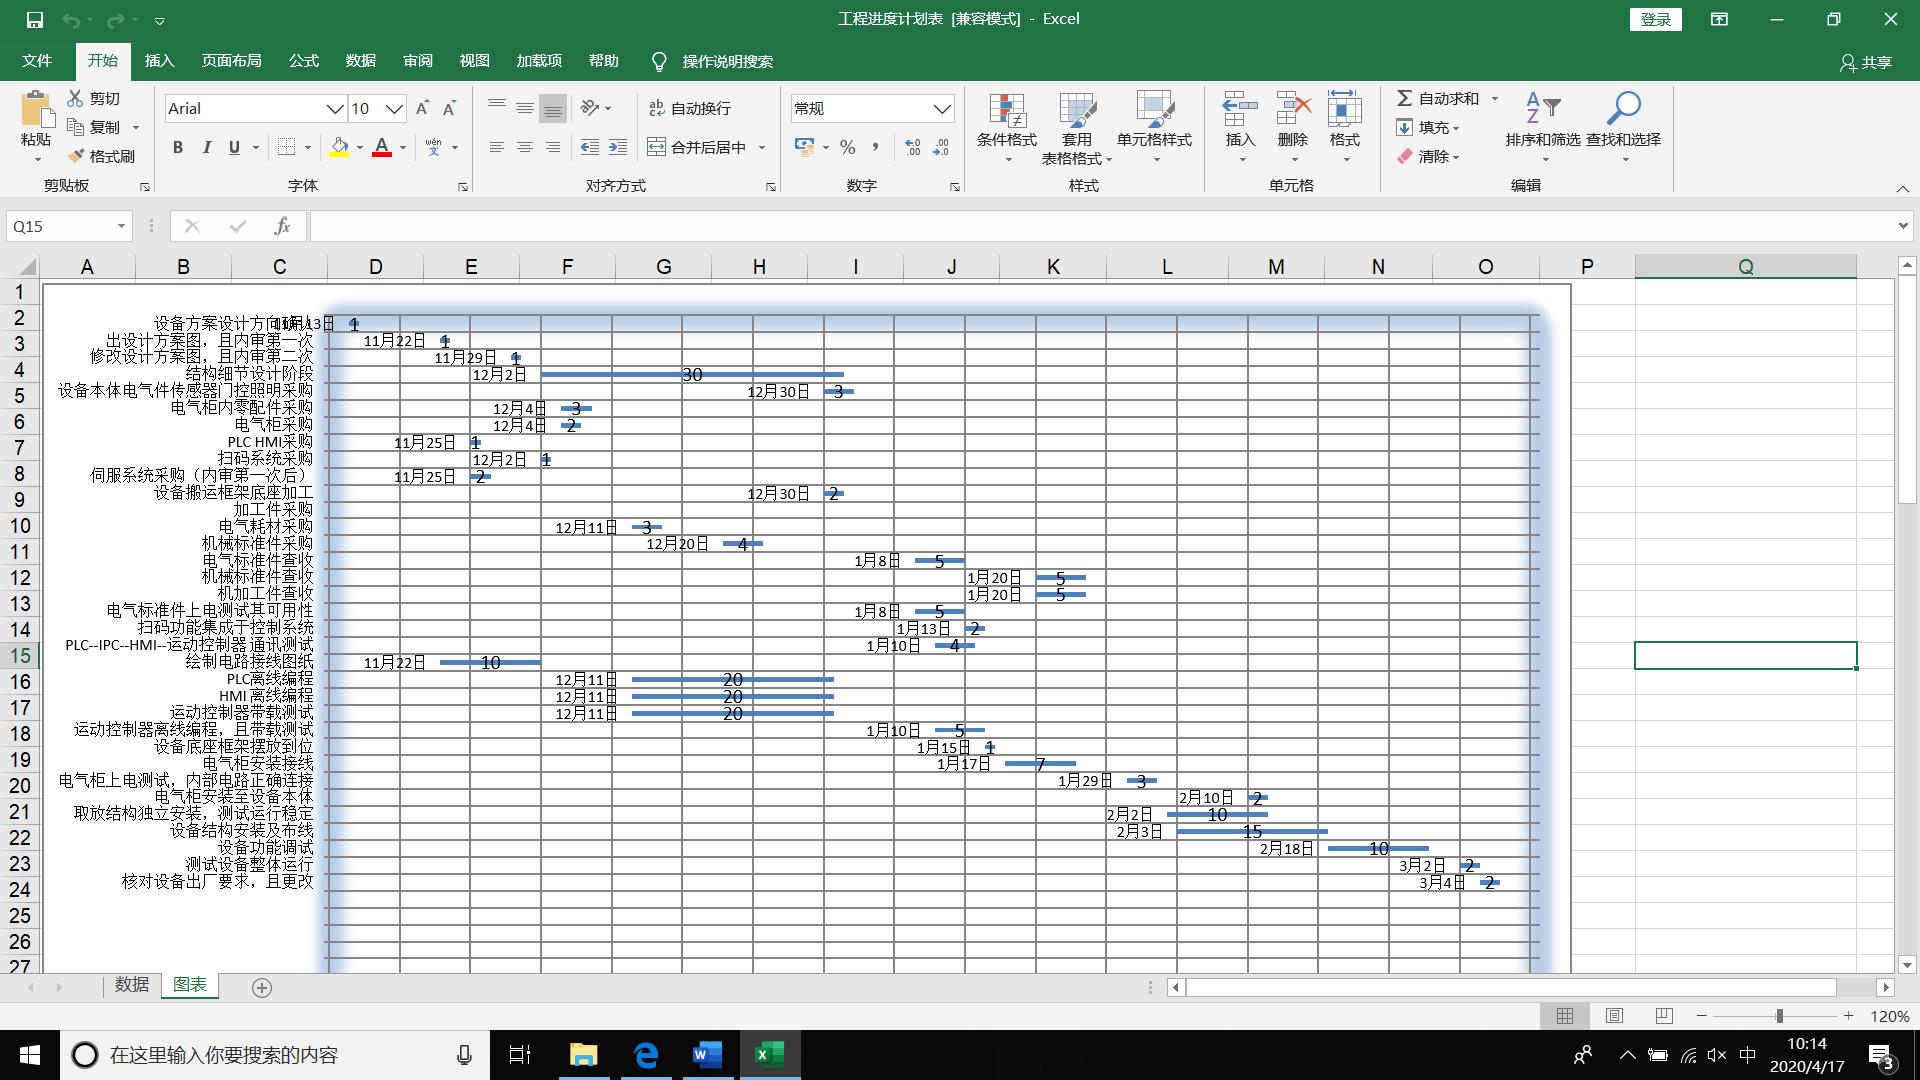Image resolution: width=1920 pixels, height=1080 pixels.
Task: Click the Merge and Center icon
Action: click(x=657, y=147)
